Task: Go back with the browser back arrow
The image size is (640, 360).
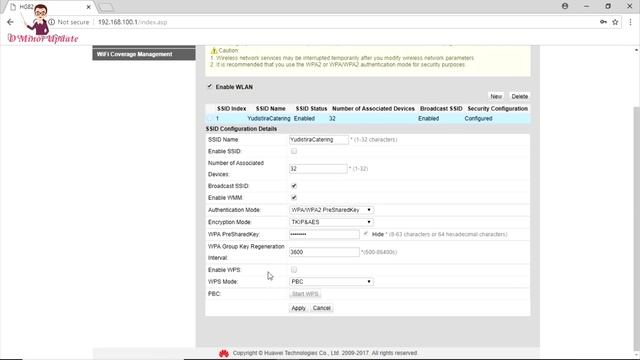Action: [x=10, y=22]
